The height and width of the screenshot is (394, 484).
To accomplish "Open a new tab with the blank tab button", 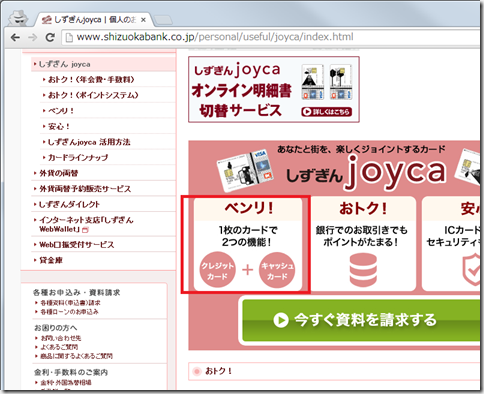I will pos(163,20).
